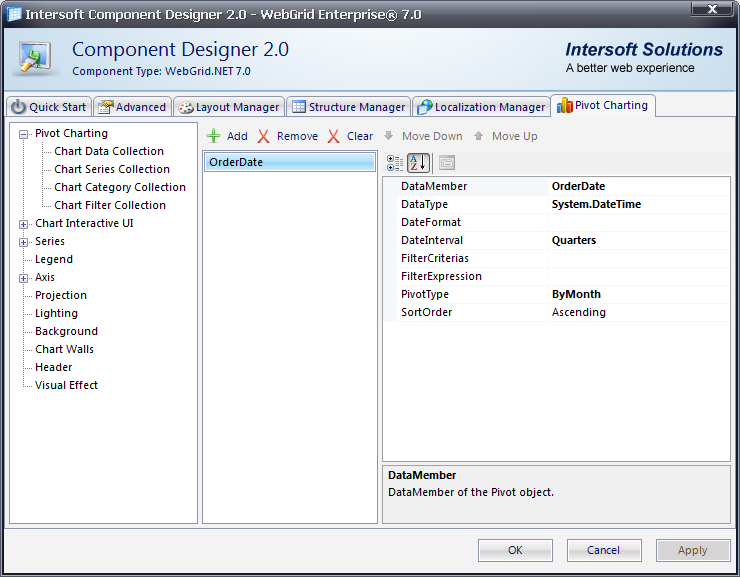Open the Quick Start tab

point(49,107)
